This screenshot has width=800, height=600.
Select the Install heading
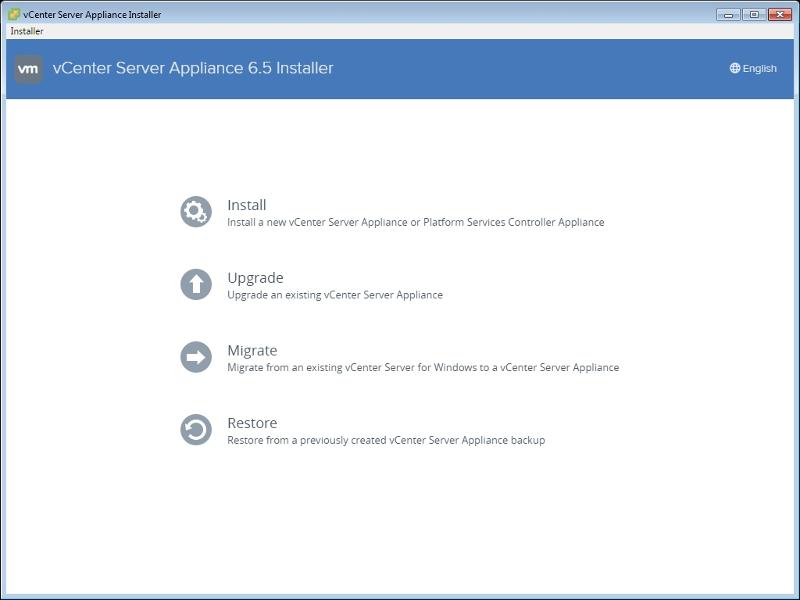(x=246, y=205)
